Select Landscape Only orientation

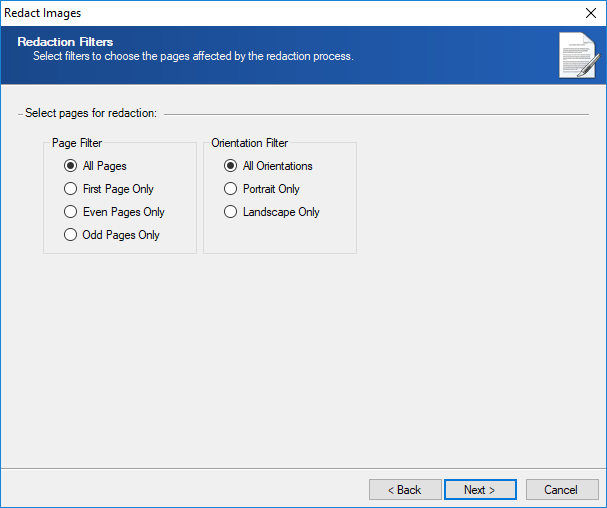[x=230, y=212]
